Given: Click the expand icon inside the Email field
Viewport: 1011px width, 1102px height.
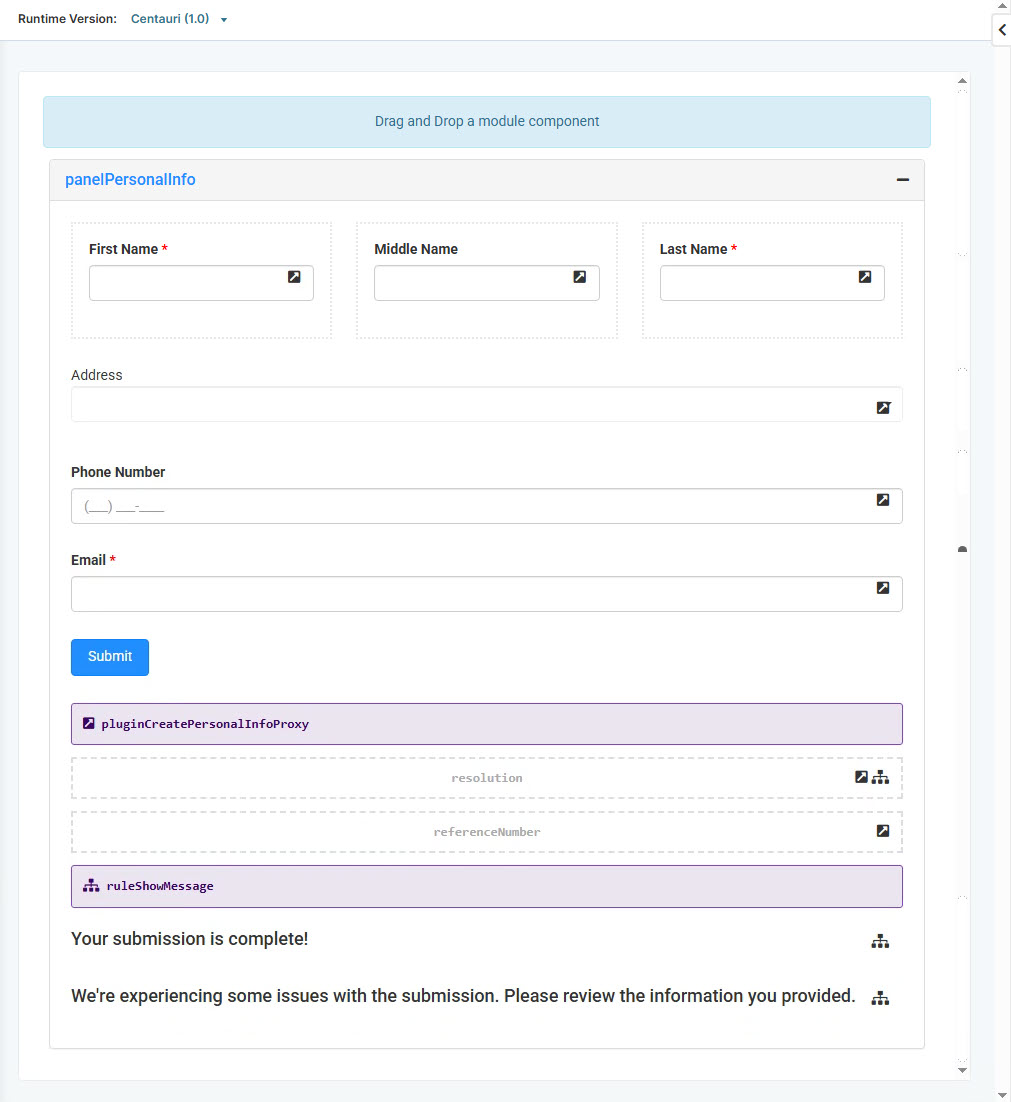Looking at the screenshot, I should pos(883,588).
